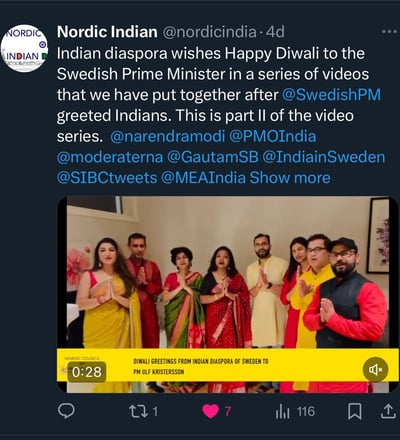The height and width of the screenshot is (440, 400).
Task: Click the Nordic Indian display name
Action: click(x=107, y=32)
